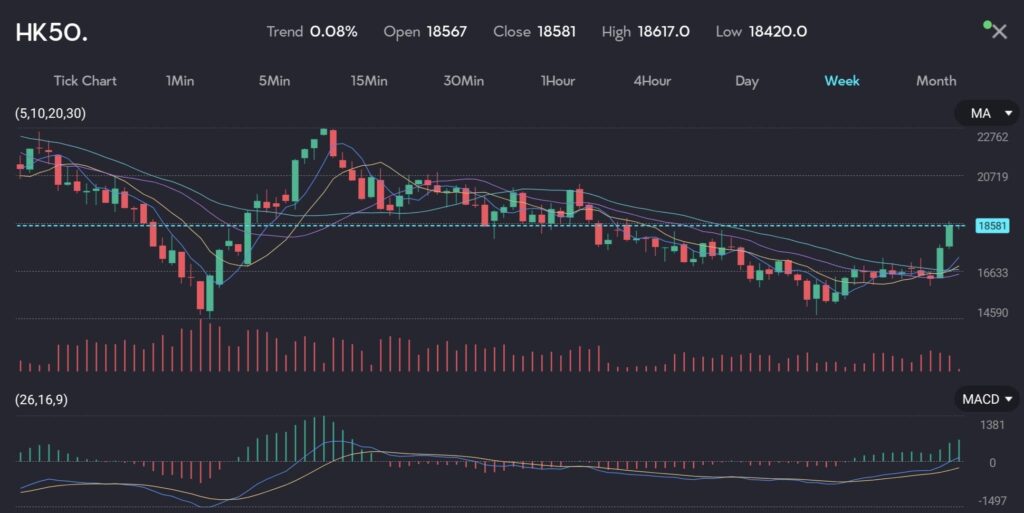Click the highlighted Week timeframe tab
This screenshot has width=1024, height=513.
(x=841, y=81)
